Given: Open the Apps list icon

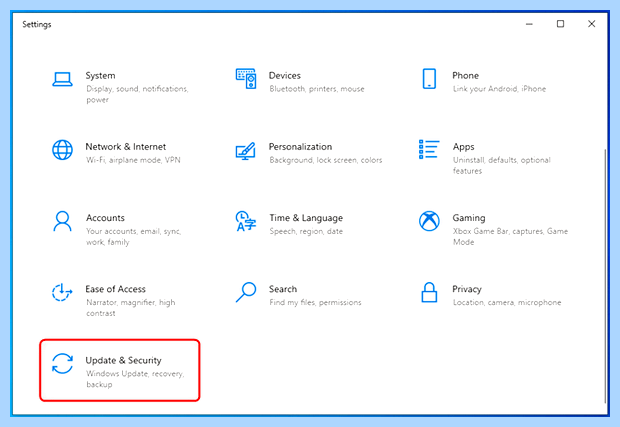Looking at the screenshot, I should click(x=429, y=149).
